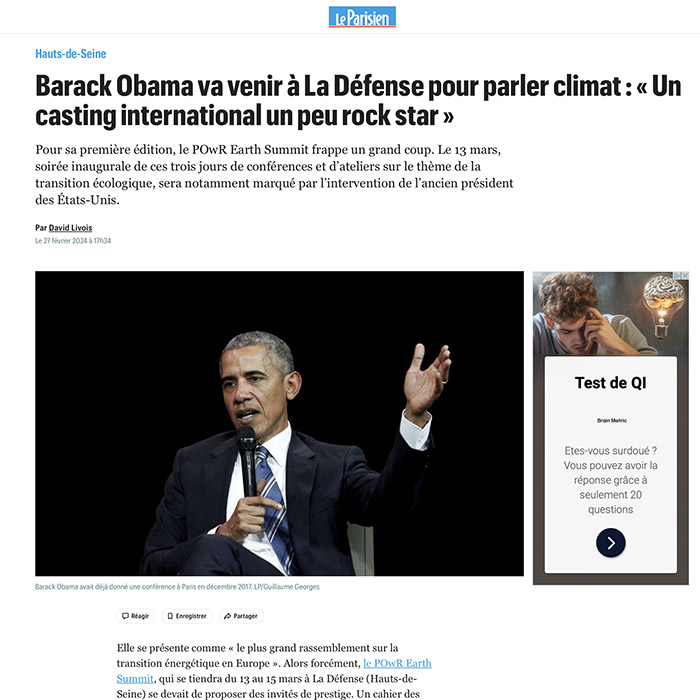Click the "Etes-vous surdoué ?" ad text
Image resolution: width=700 pixels, height=700 pixels.
pyautogui.click(x=610, y=450)
